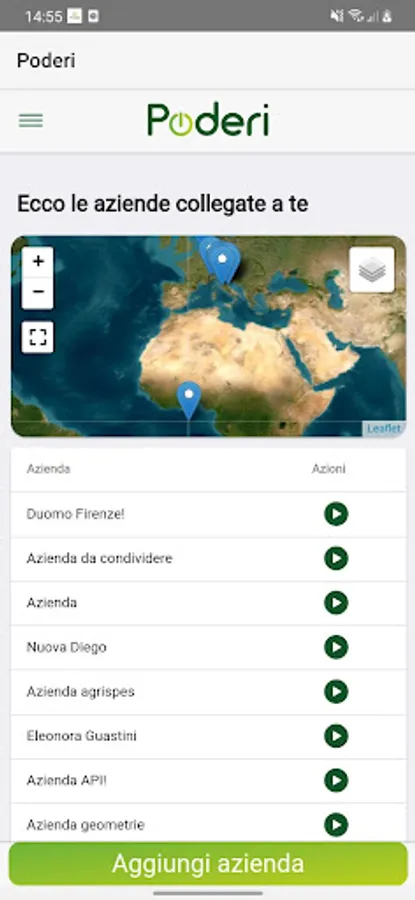
Task: Open Duomo Firenze! with its play icon
Action: [x=336, y=514]
